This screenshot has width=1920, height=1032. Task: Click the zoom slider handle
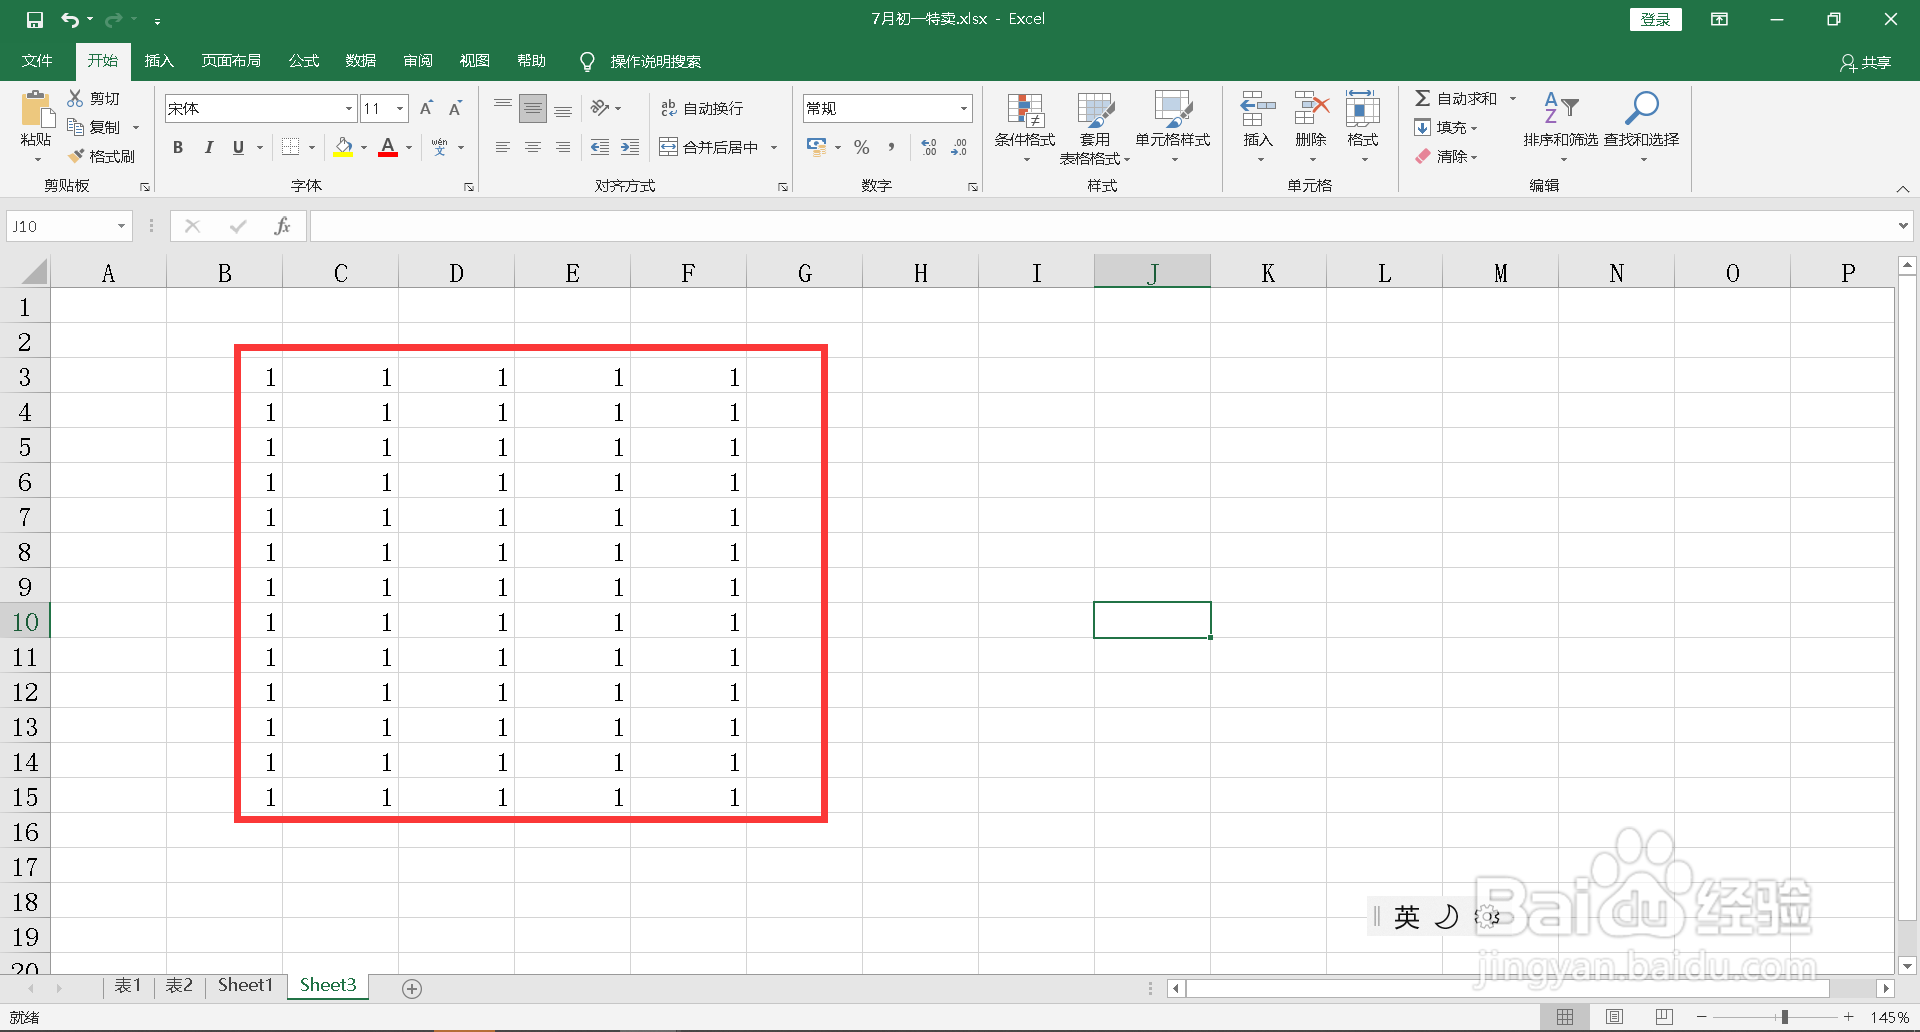coord(1785,1017)
